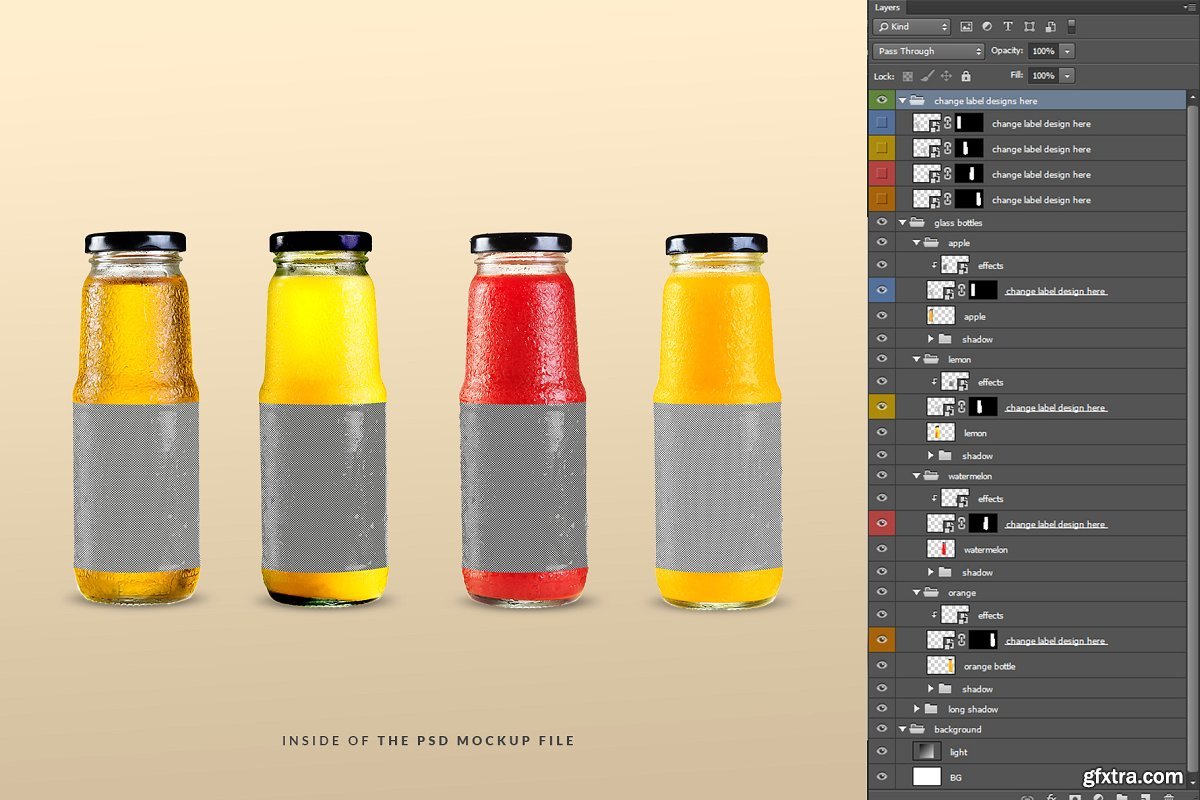Image resolution: width=1200 pixels, height=800 pixels.
Task: Click the shape layer filter icon
Action: click(x=1029, y=27)
